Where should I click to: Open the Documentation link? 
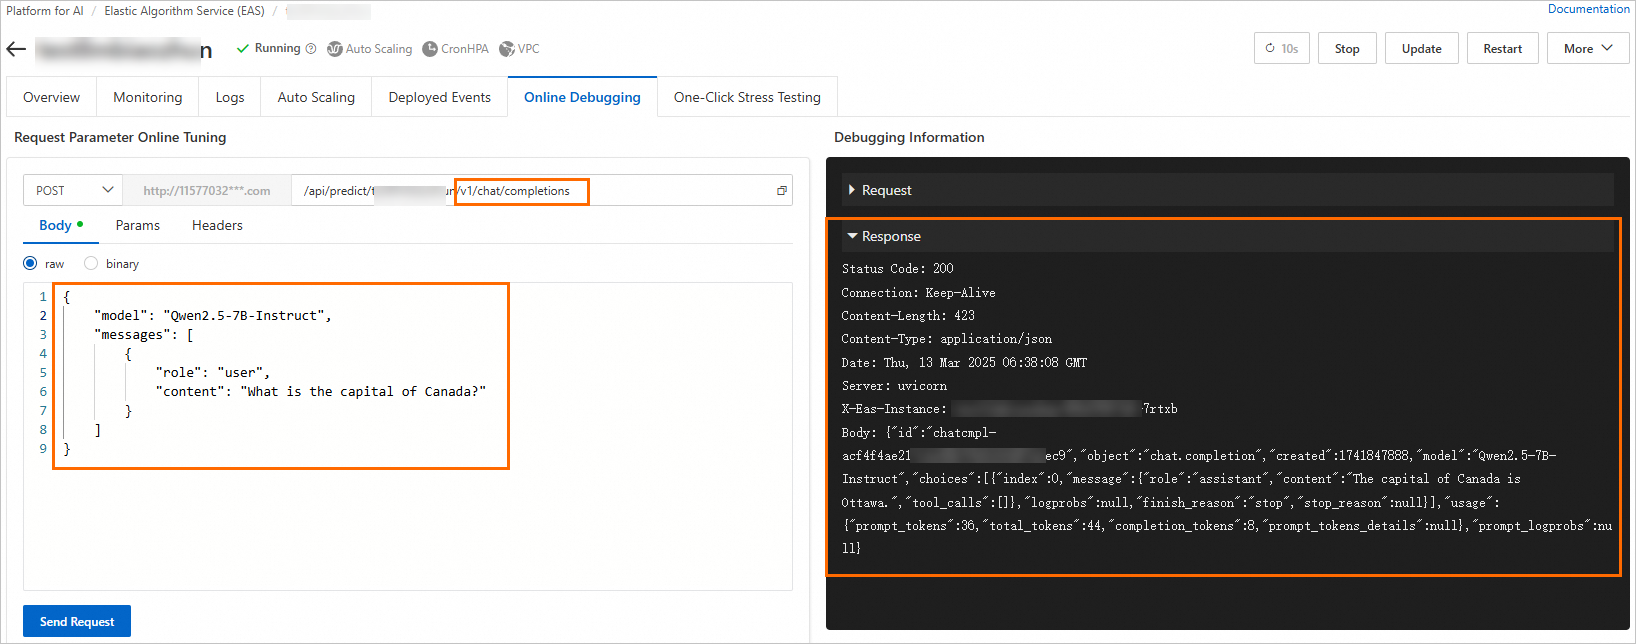click(1588, 9)
